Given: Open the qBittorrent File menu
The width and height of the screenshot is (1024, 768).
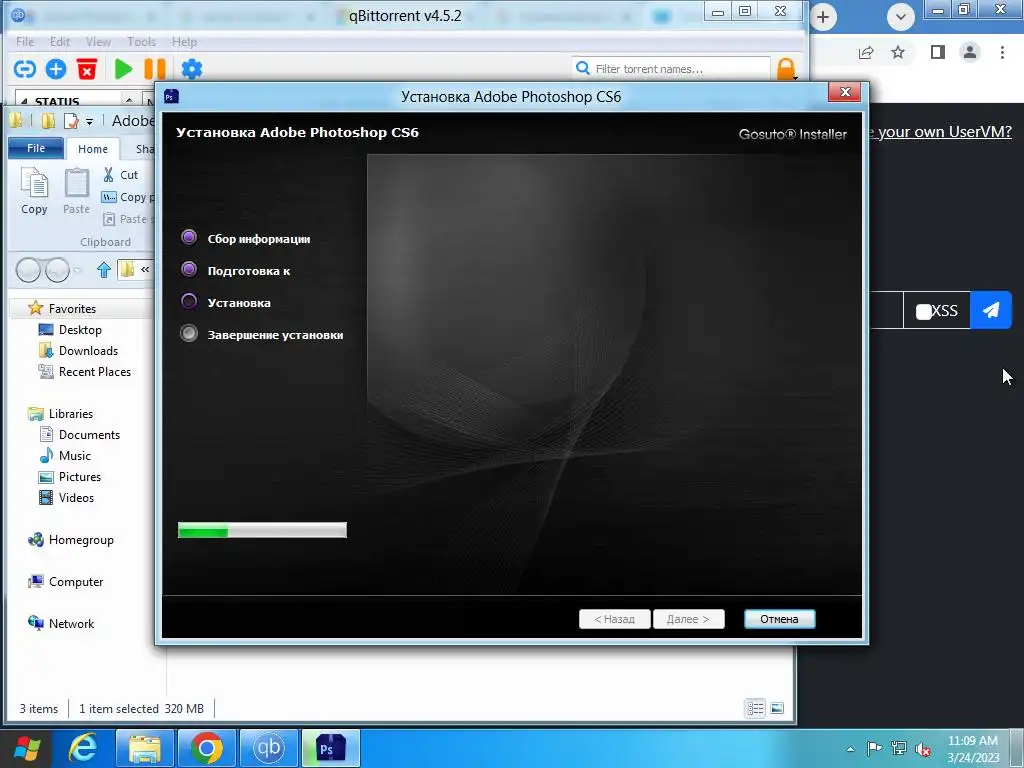Looking at the screenshot, I should click(x=25, y=42).
